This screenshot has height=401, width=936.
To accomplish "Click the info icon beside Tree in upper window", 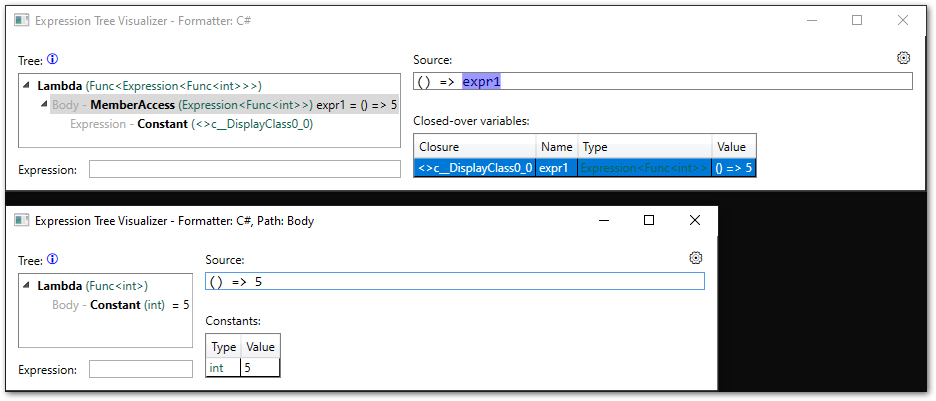I will pyautogui.click(x=53, y=59).
